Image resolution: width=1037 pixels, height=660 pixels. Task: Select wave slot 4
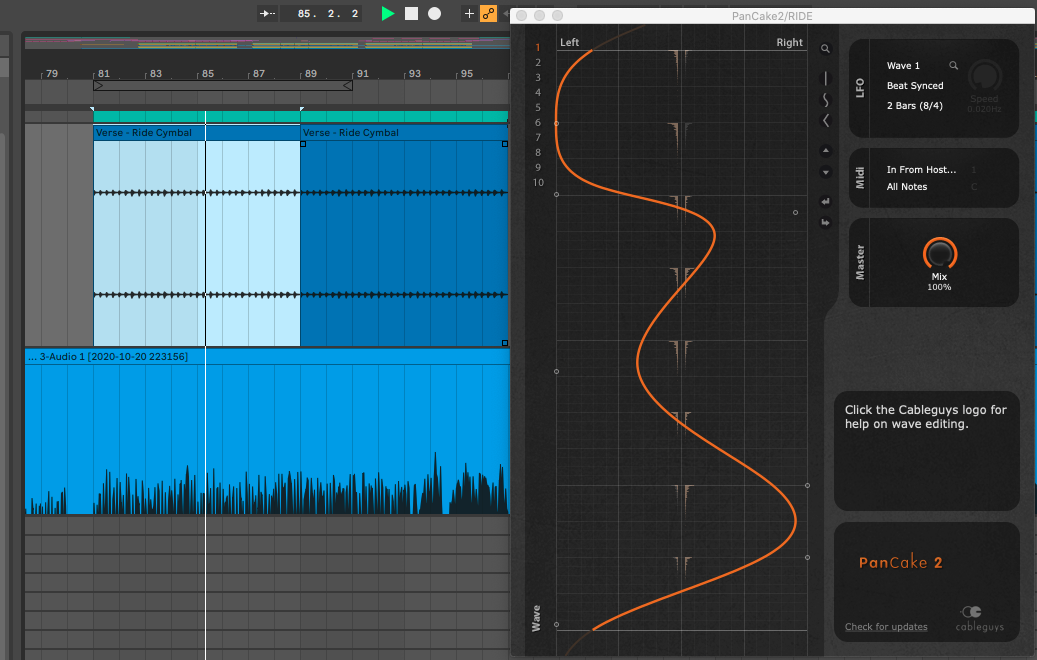[x=538, y=93]
